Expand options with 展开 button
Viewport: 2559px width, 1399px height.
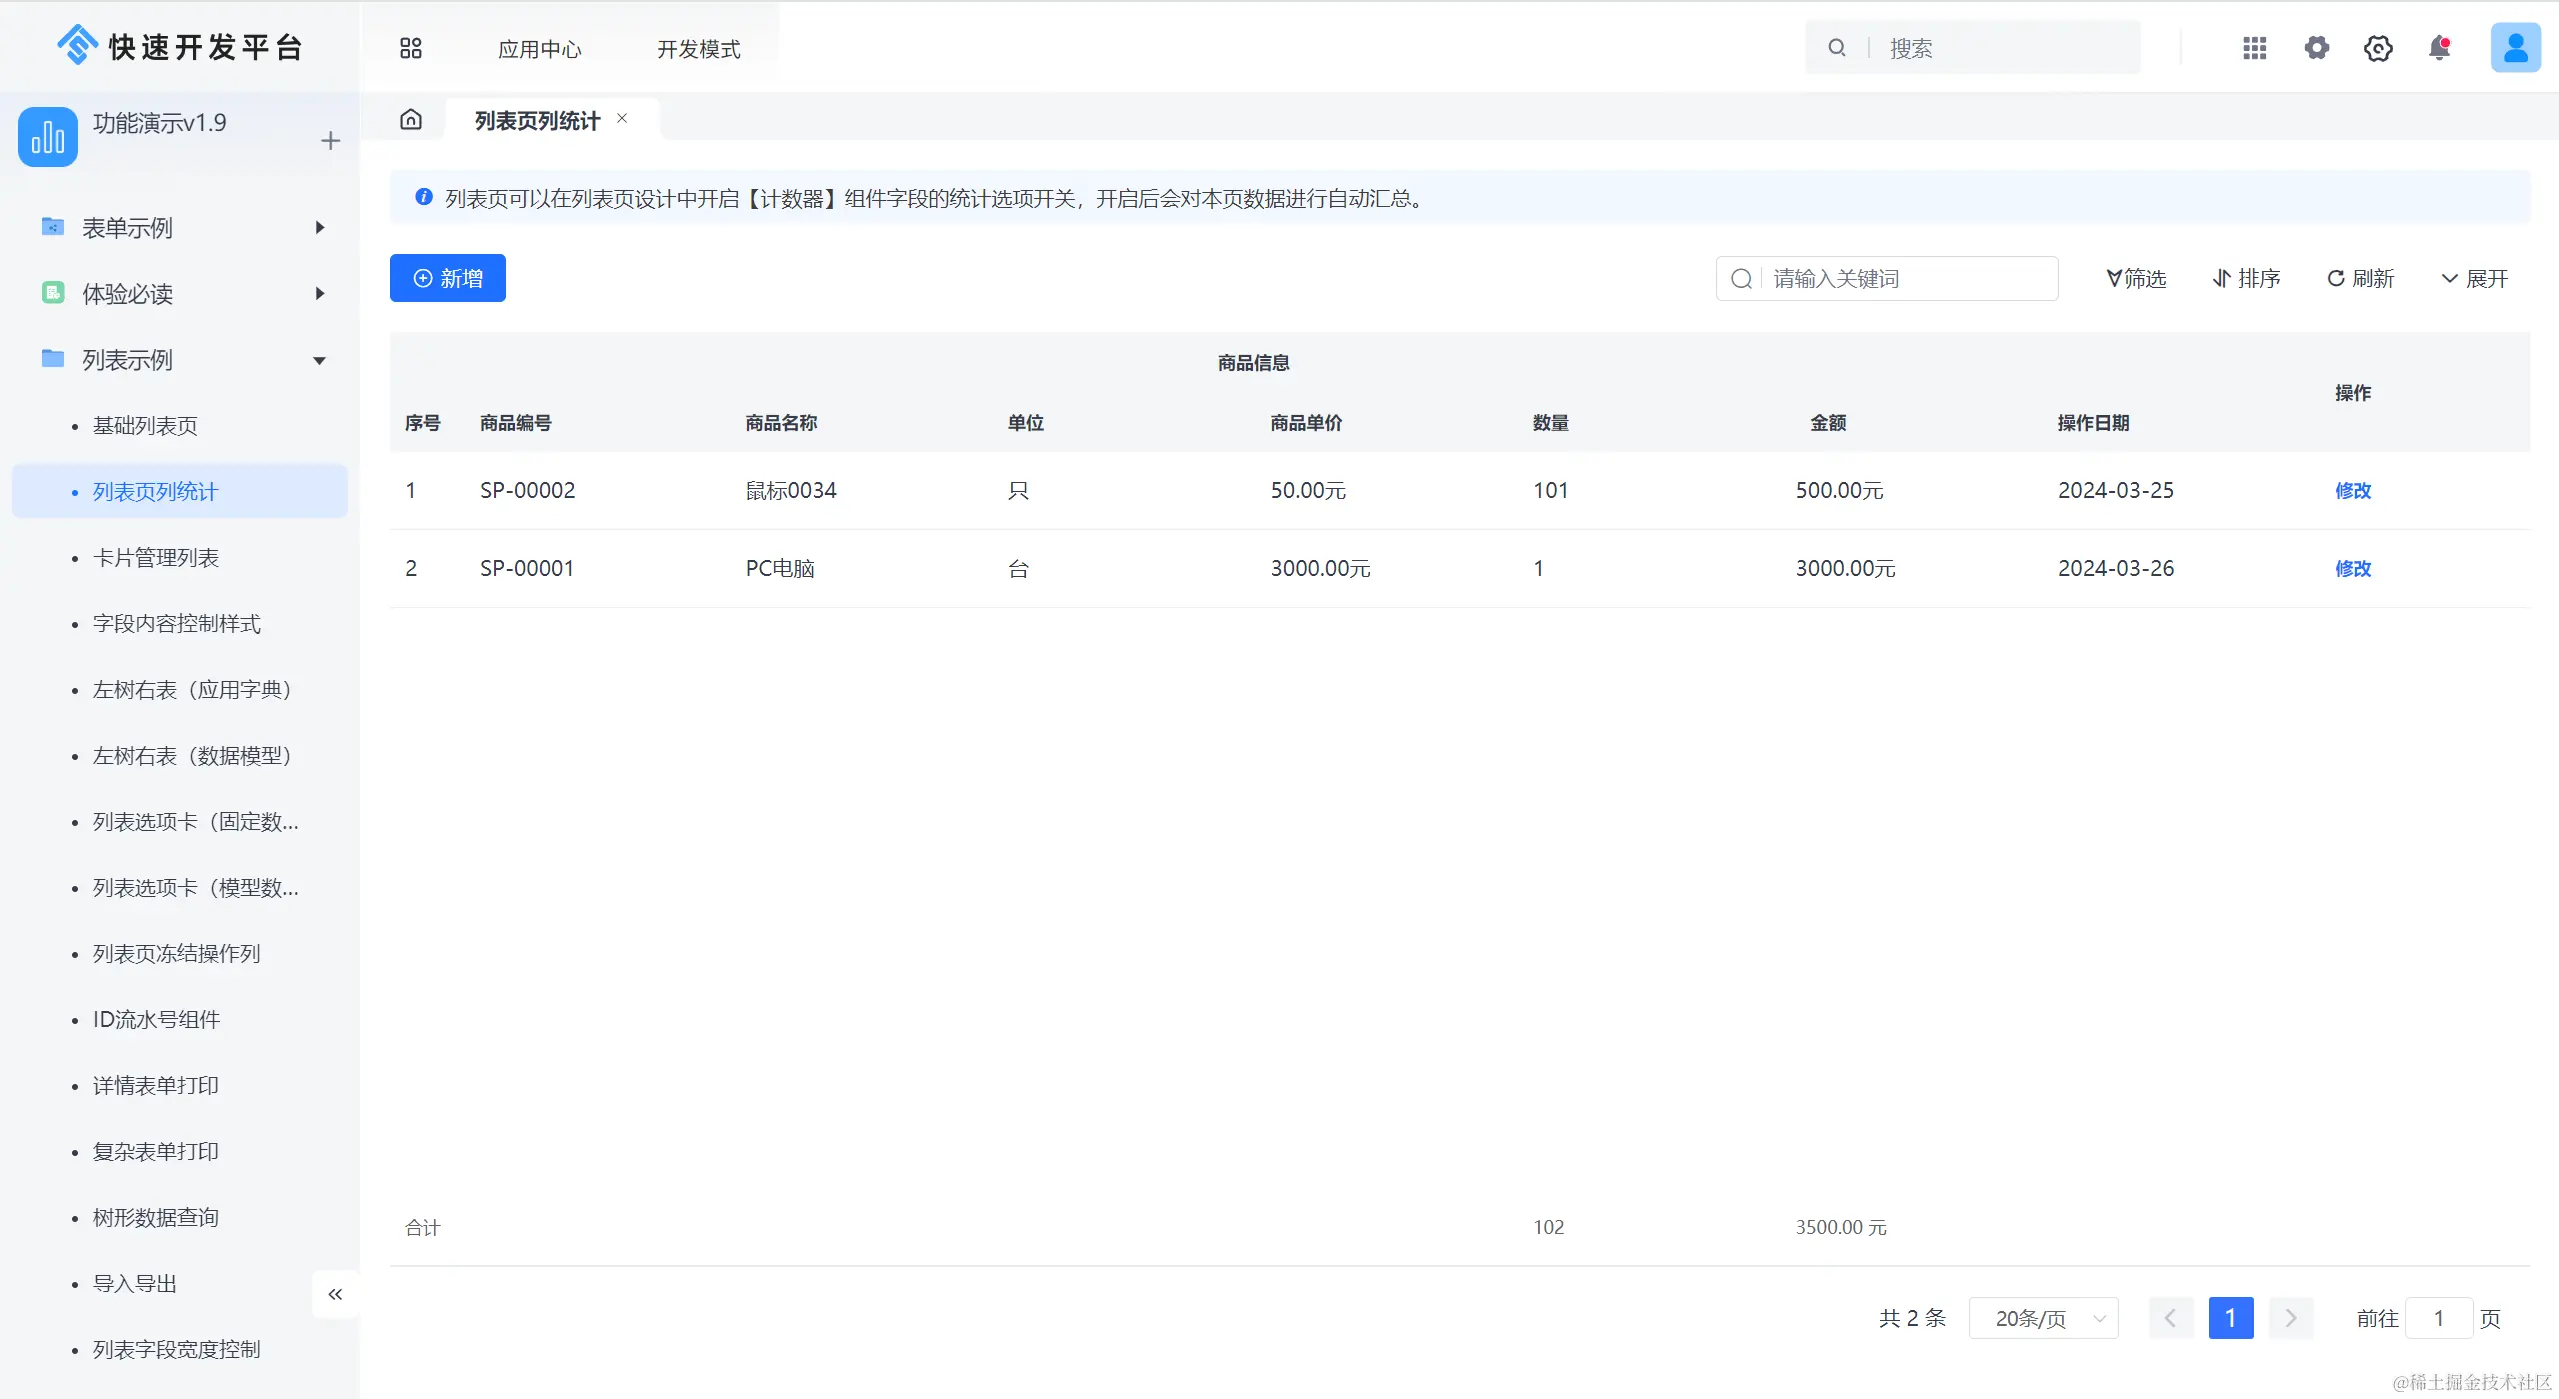2475,279
